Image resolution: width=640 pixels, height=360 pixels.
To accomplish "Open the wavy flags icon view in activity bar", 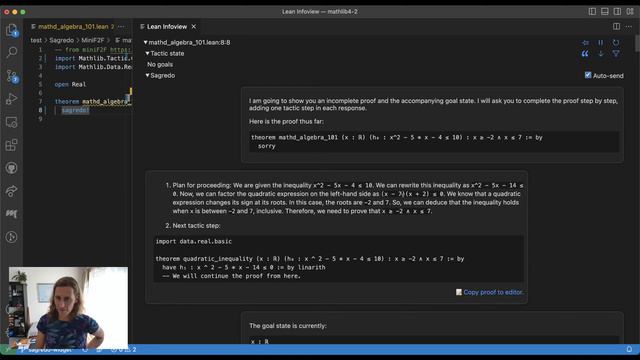I will (11, 214).
